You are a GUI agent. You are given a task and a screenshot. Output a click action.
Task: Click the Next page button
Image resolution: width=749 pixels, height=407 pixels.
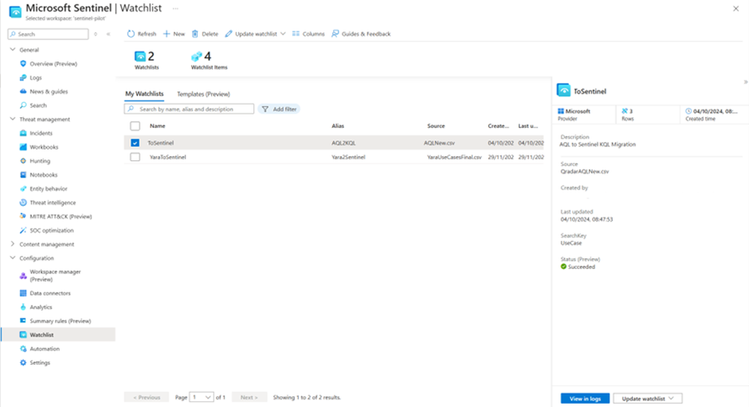(249, 397)
